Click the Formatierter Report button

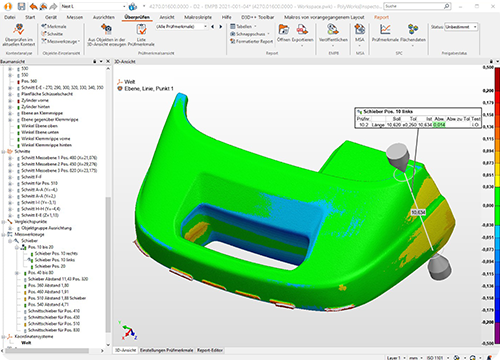tap(251, 41)
